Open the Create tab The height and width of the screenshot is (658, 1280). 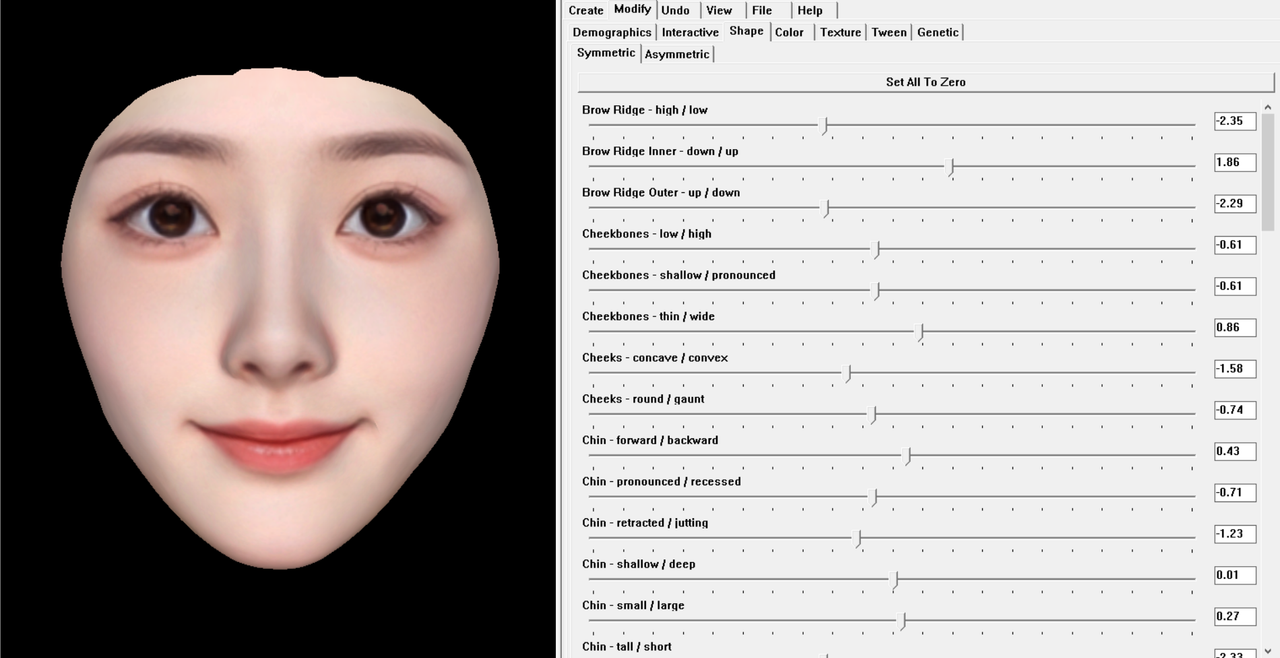(x=586, y=10)
